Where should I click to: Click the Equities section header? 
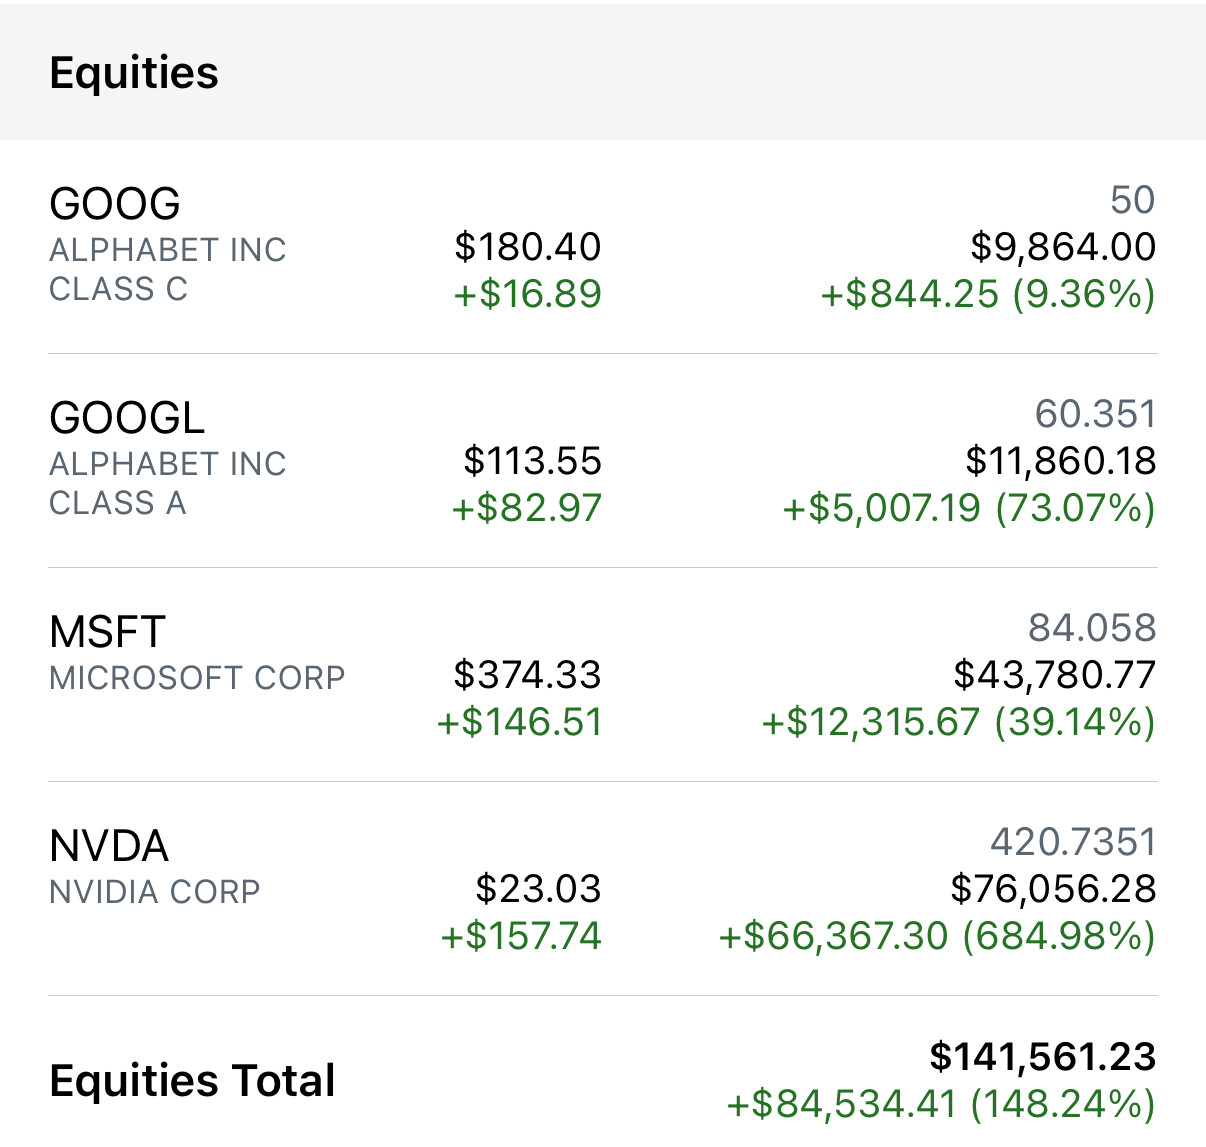coord(134,73)
